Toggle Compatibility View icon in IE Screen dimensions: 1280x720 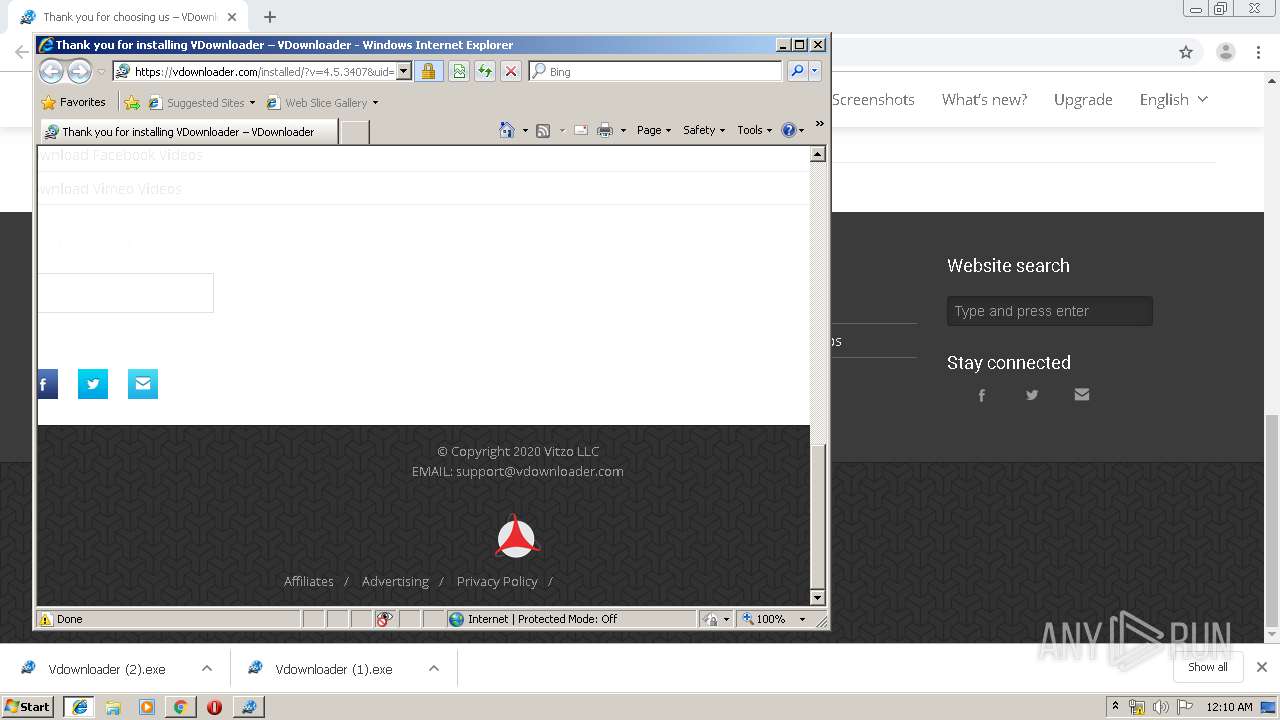(x=459, y=71)
